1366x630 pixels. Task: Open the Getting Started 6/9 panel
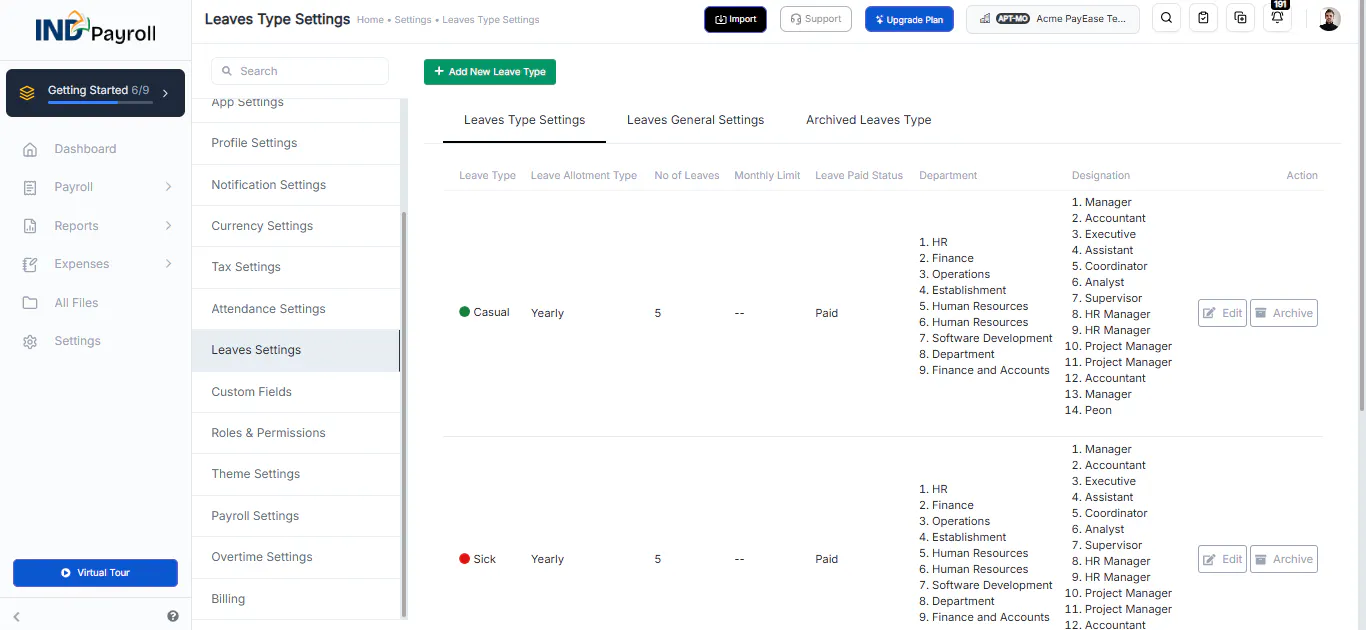click(96, 93)
